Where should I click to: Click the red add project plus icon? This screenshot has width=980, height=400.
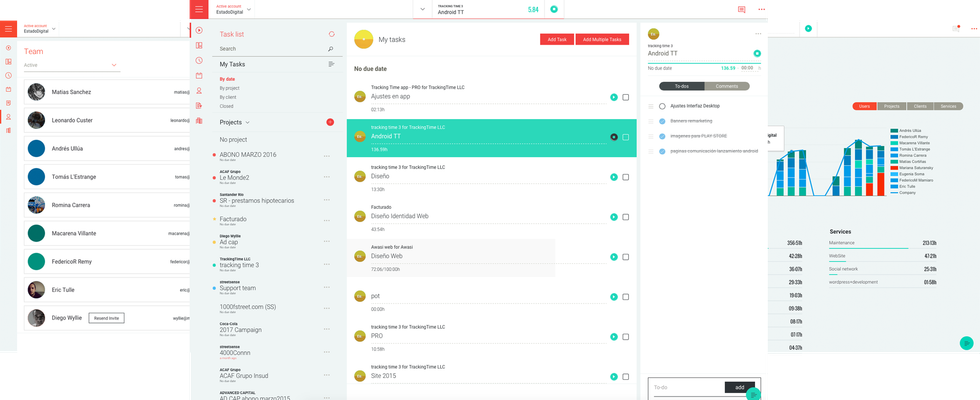click(x=330, y=122)
